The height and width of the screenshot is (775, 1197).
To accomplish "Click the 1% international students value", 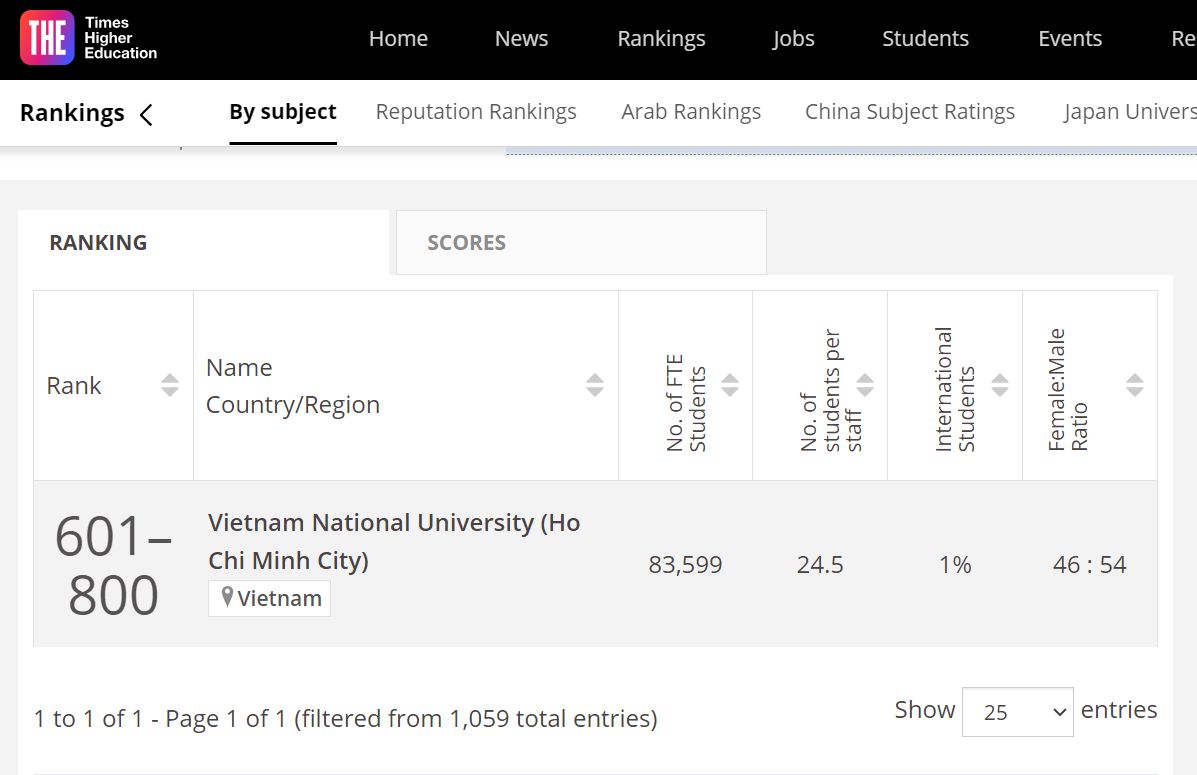I will pos(955,564).
